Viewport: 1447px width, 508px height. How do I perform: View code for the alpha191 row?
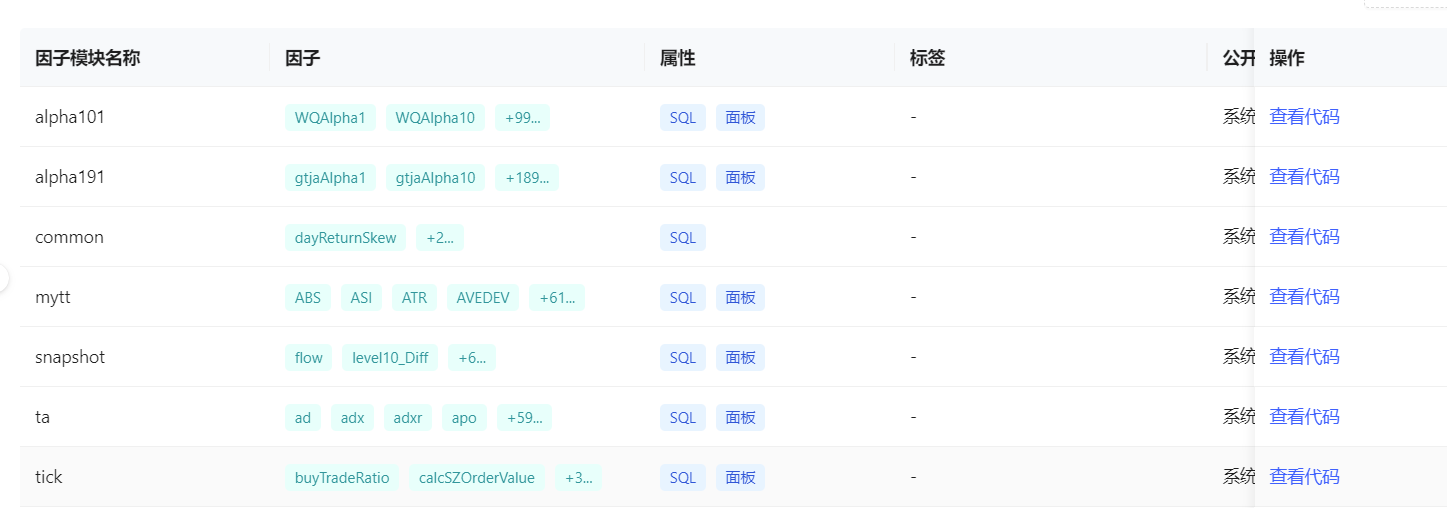(x=1304, y=177)
